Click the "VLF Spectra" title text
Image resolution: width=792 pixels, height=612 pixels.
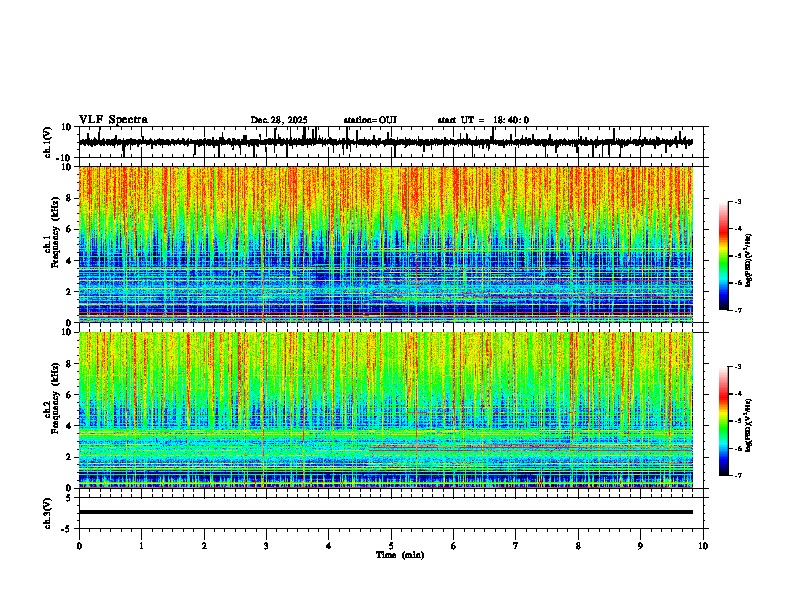pyautogui.click(x=113, y=120)
